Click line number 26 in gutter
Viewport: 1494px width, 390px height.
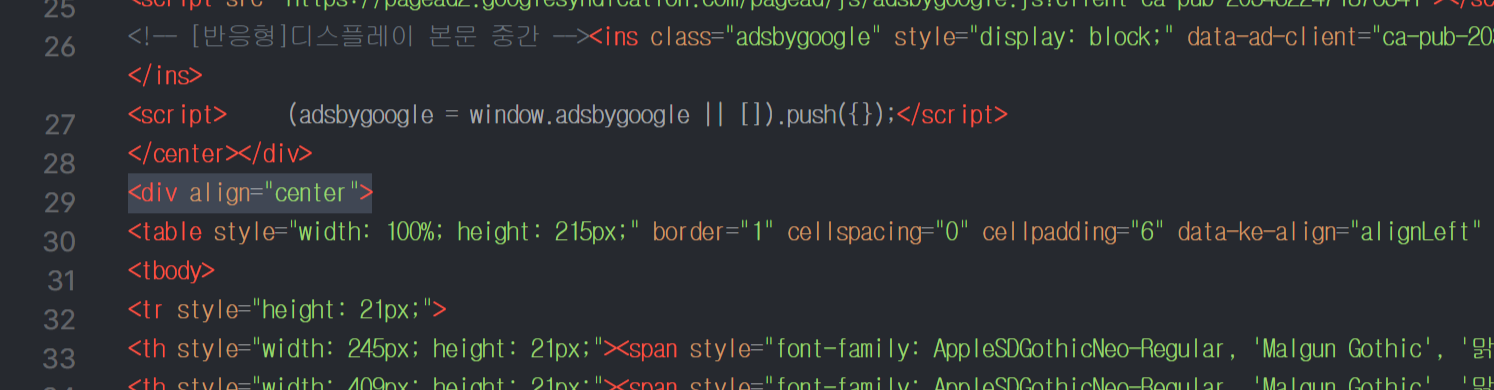coord(60,47)
